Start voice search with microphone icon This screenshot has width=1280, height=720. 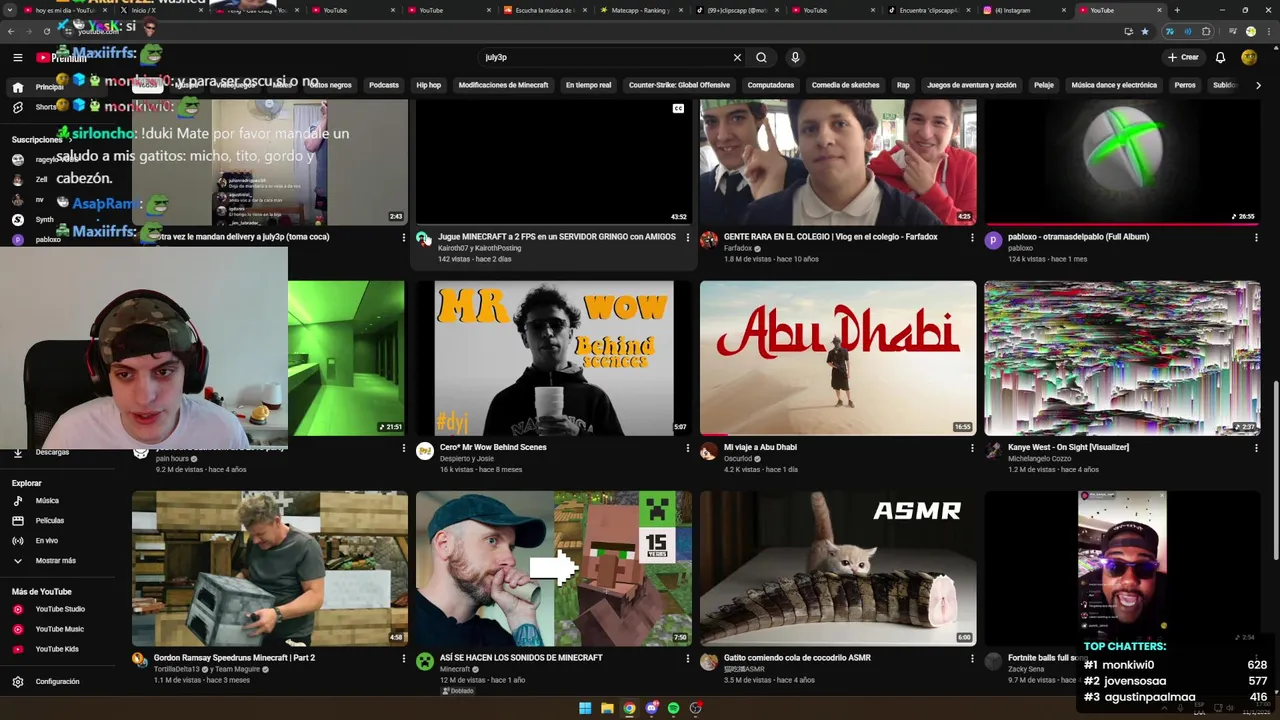[795, 57]
